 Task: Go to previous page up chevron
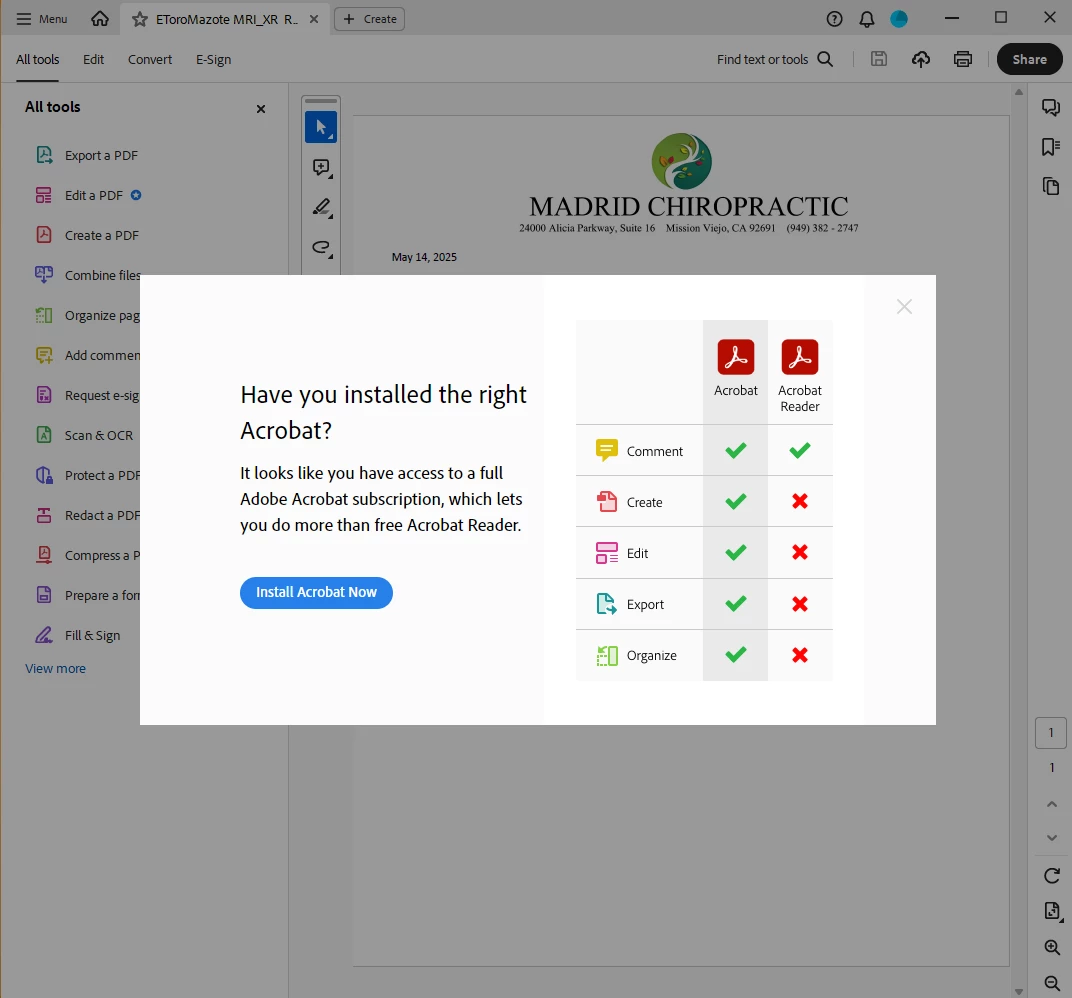1051,804
